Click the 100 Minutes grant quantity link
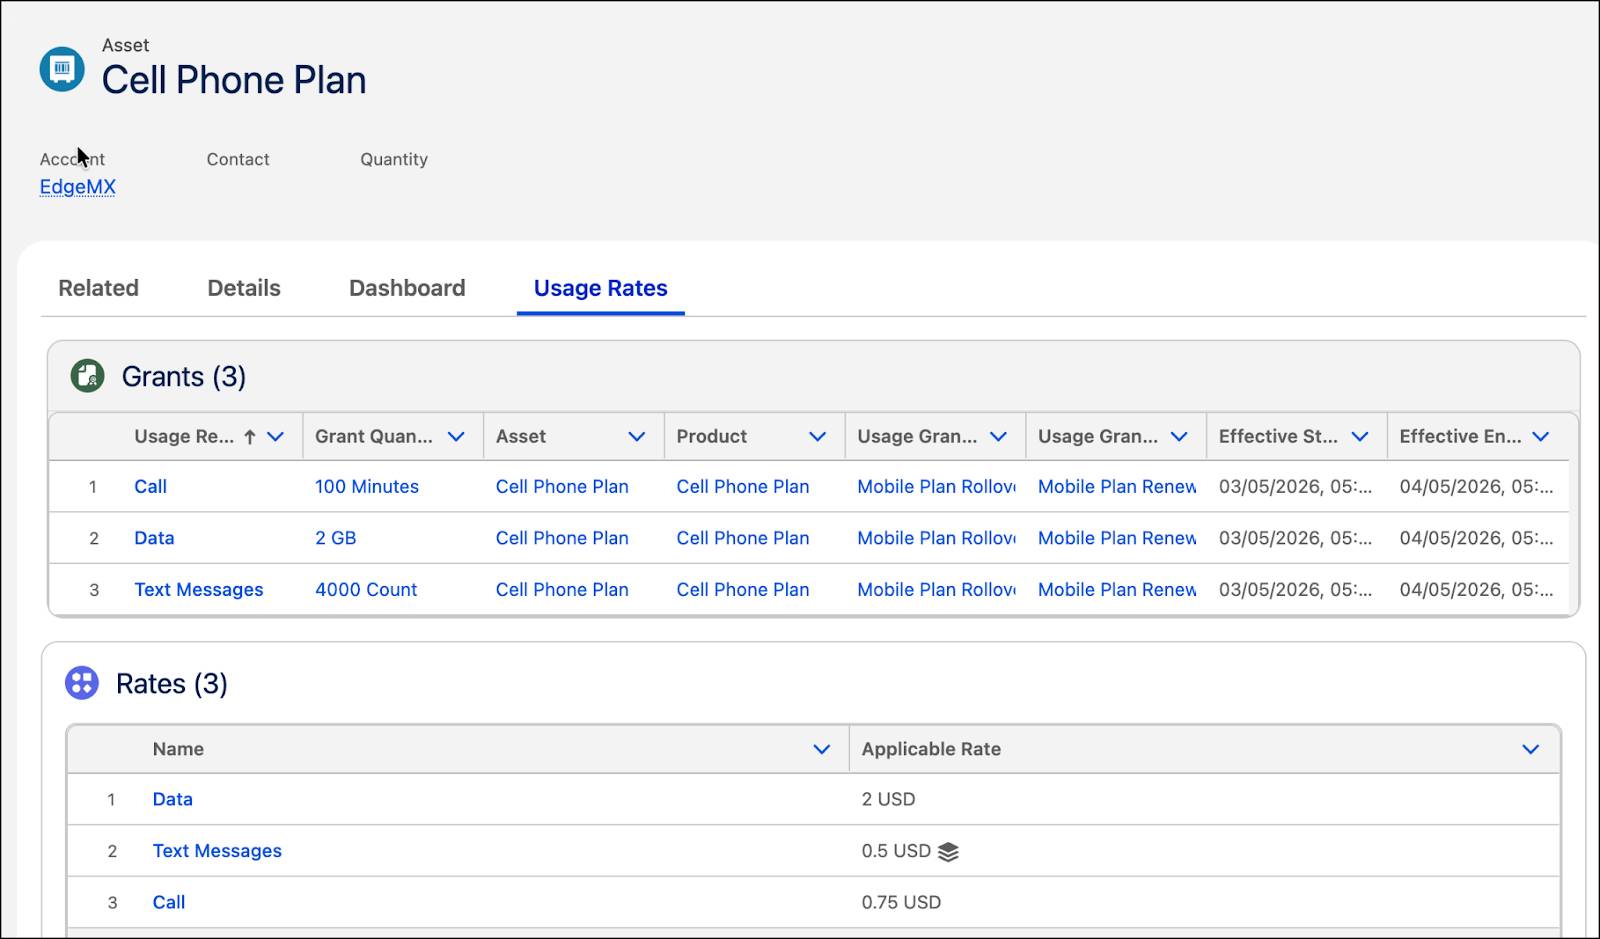1600x939 pixels. tap(367, 486)
